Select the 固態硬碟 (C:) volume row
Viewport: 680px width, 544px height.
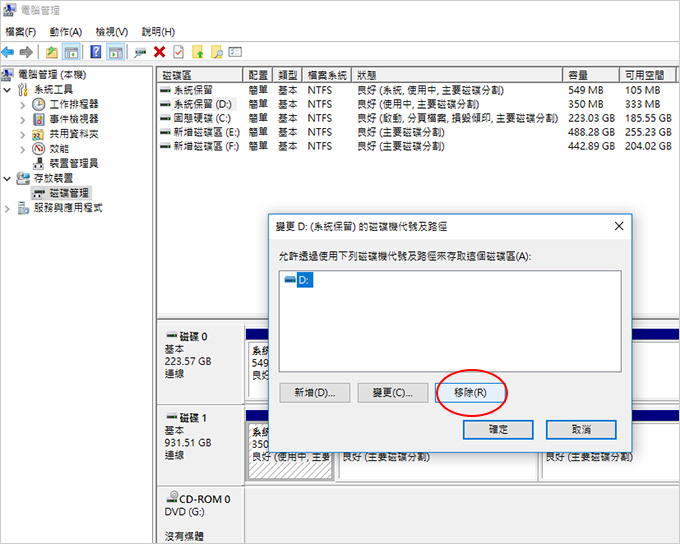tap(416, 118)
